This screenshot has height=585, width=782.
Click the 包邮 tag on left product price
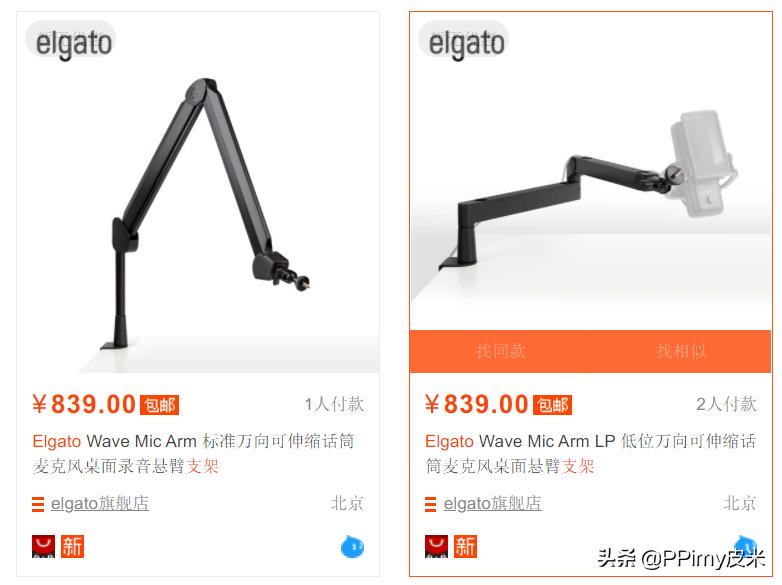click(x=160, y=405)
